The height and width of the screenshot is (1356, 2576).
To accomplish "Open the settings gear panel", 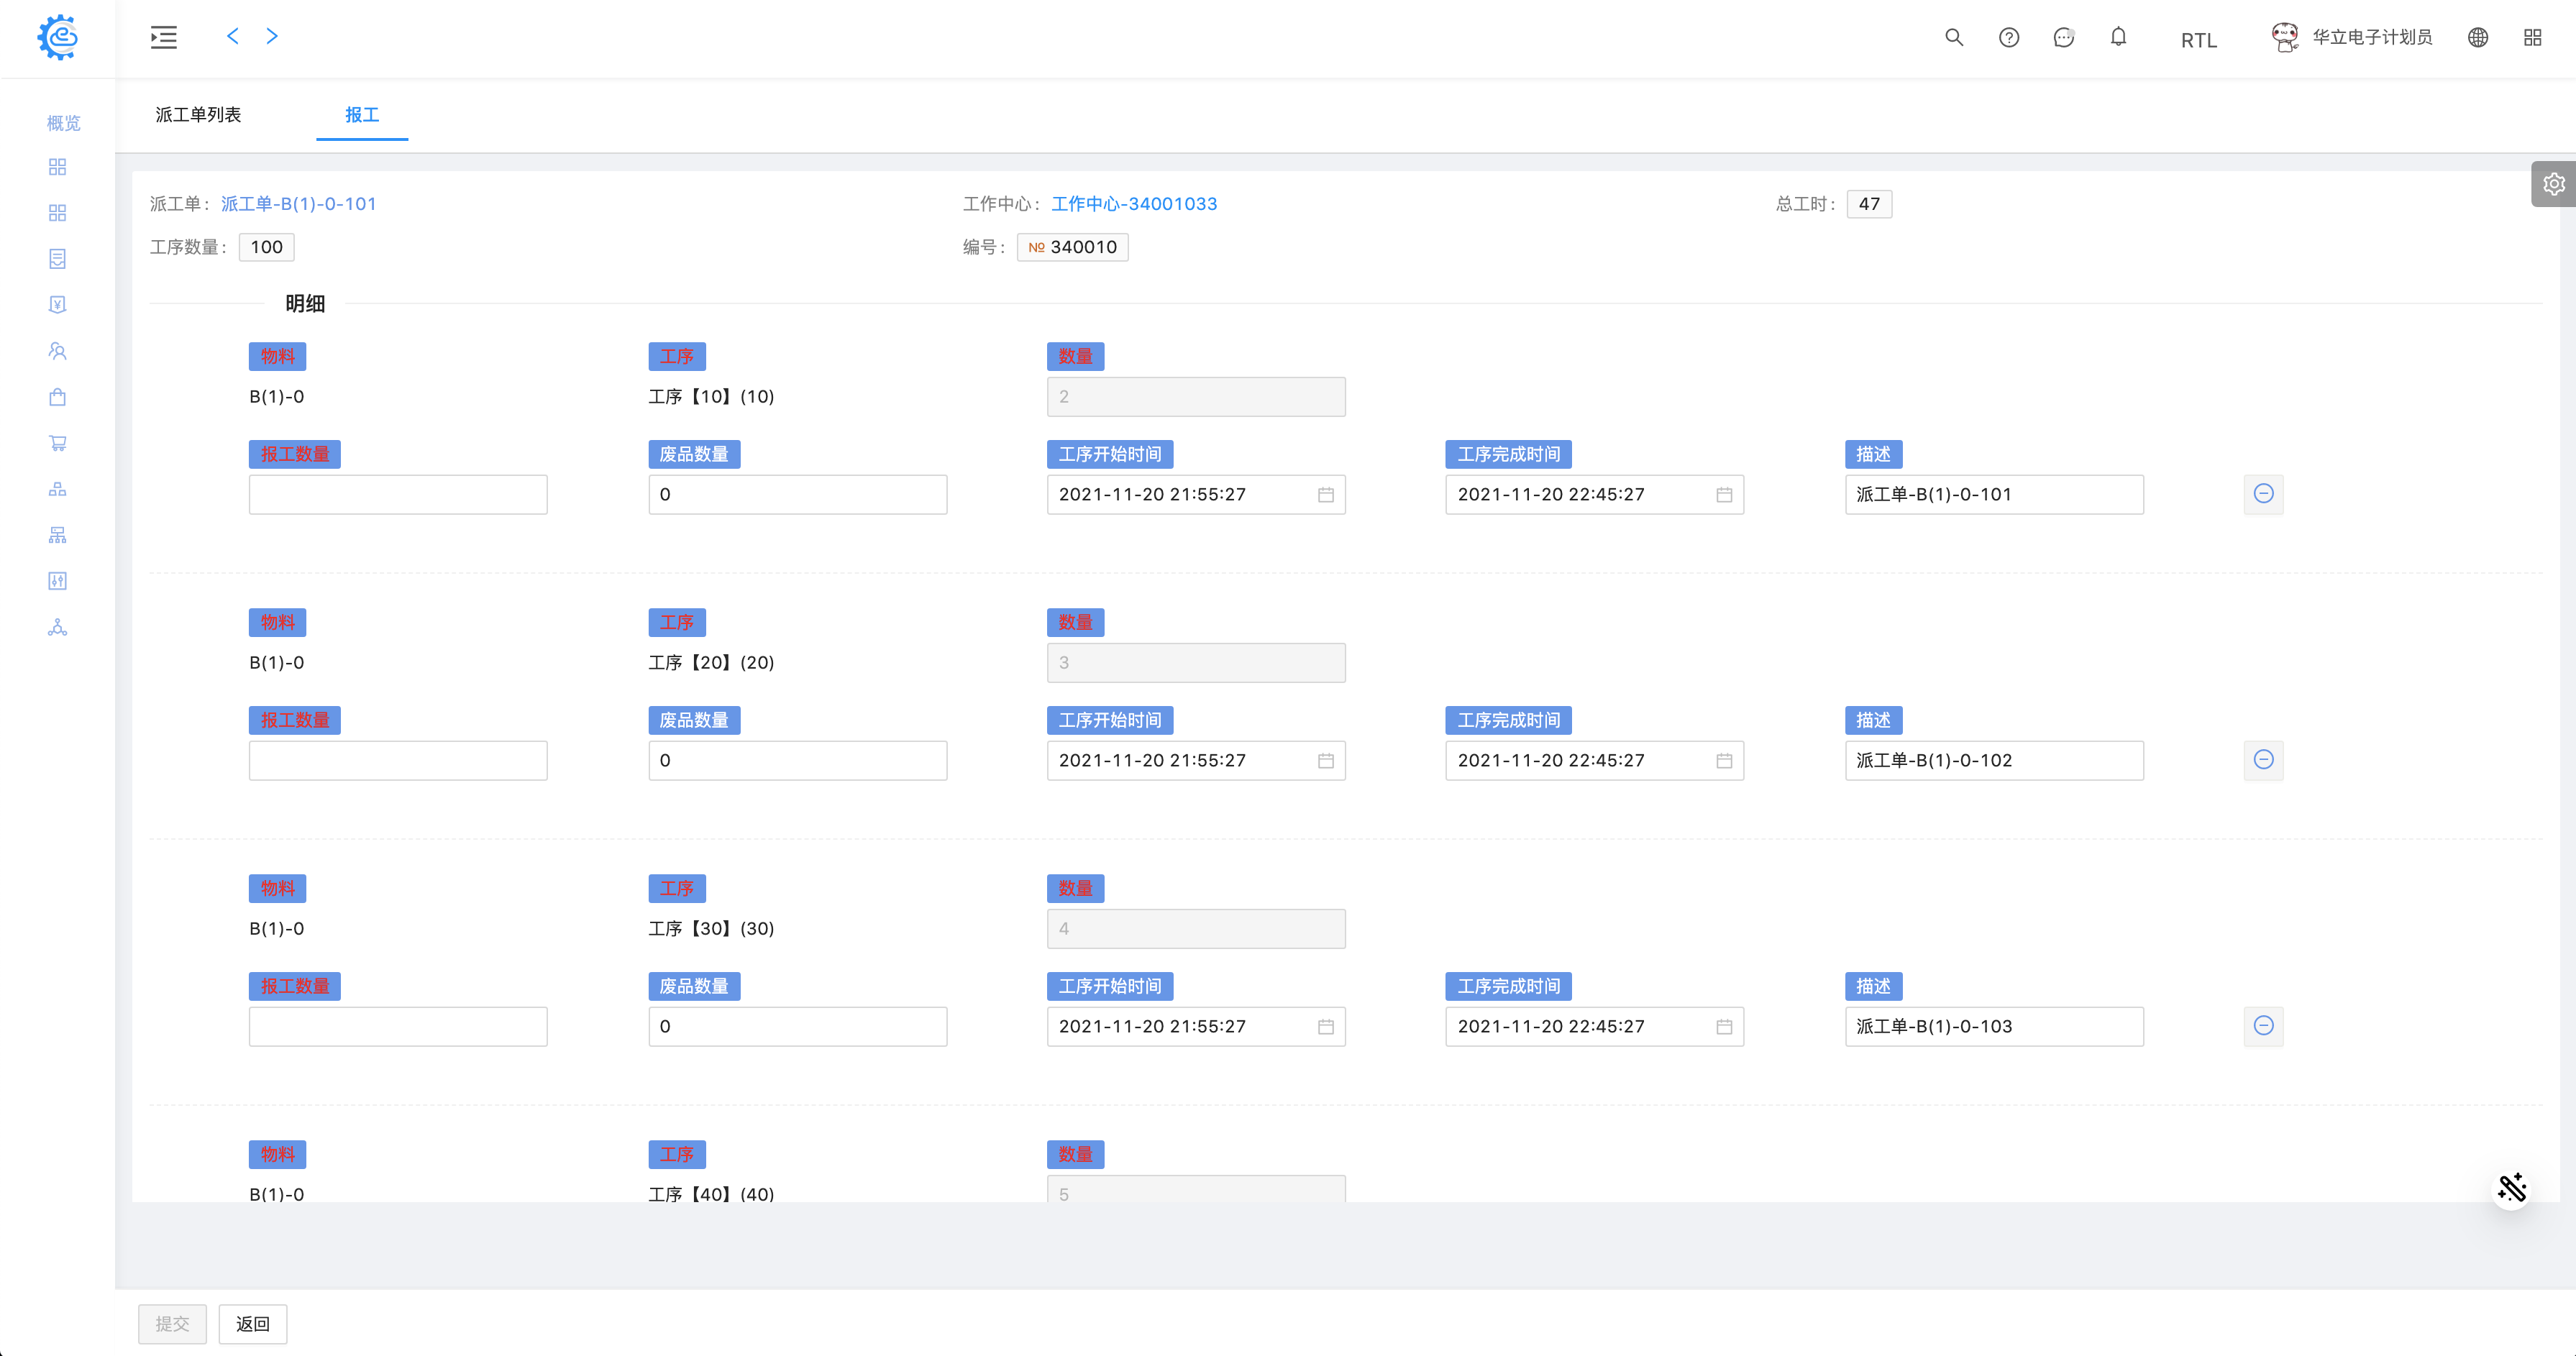I will coord(2553,184).
